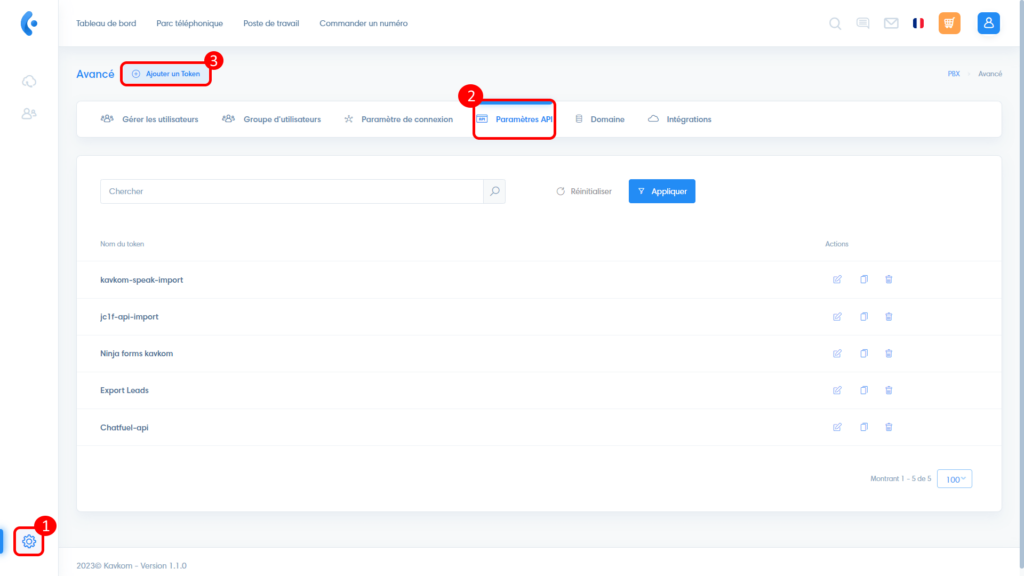Open the blue user profile icon
The image size is (1024, 576).
pos(988,23)
